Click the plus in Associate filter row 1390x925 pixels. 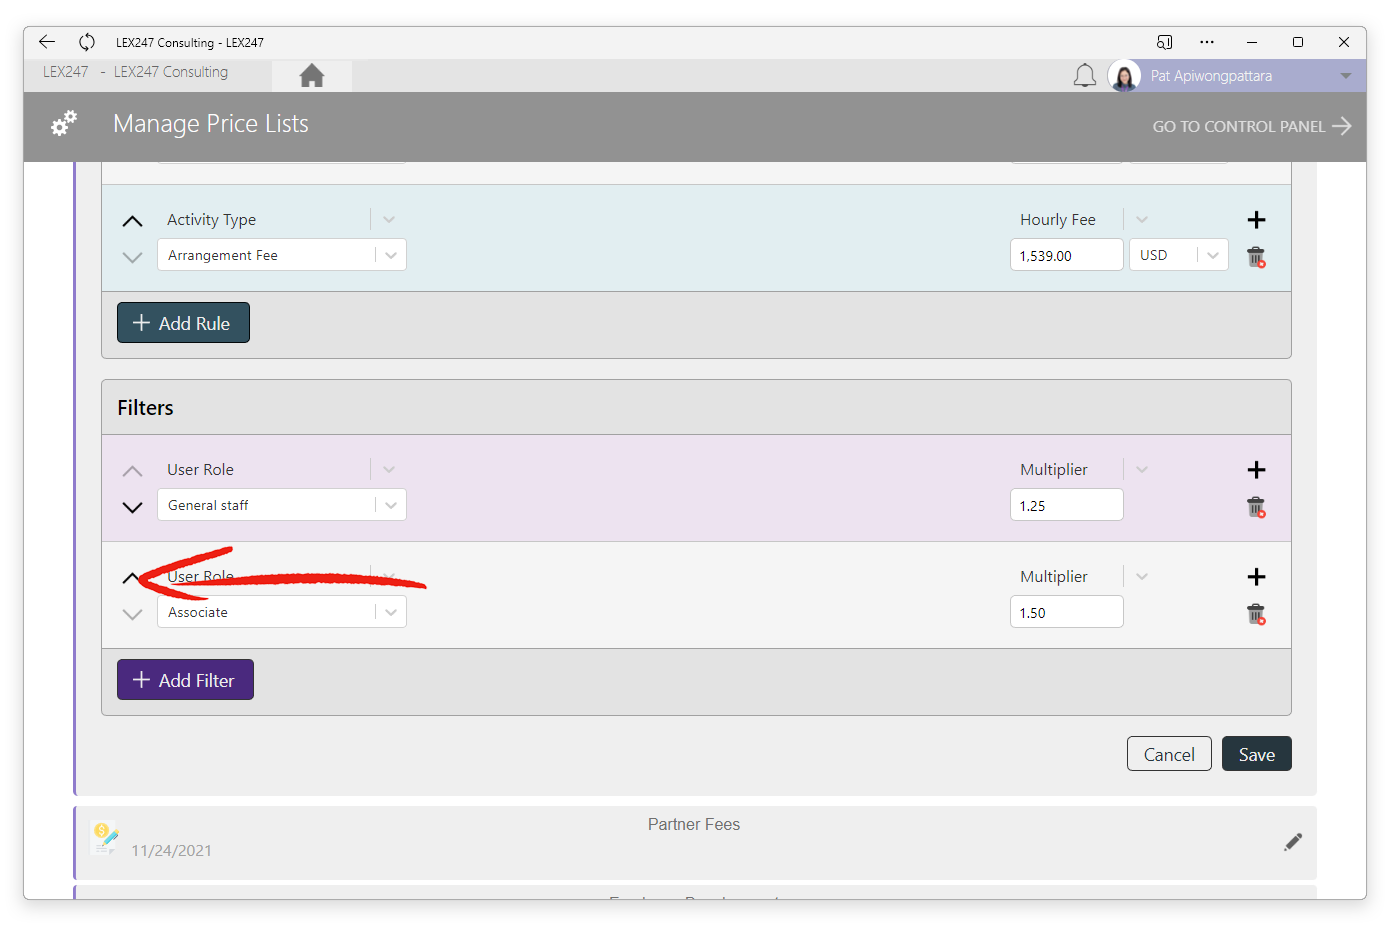[1257, 577]
